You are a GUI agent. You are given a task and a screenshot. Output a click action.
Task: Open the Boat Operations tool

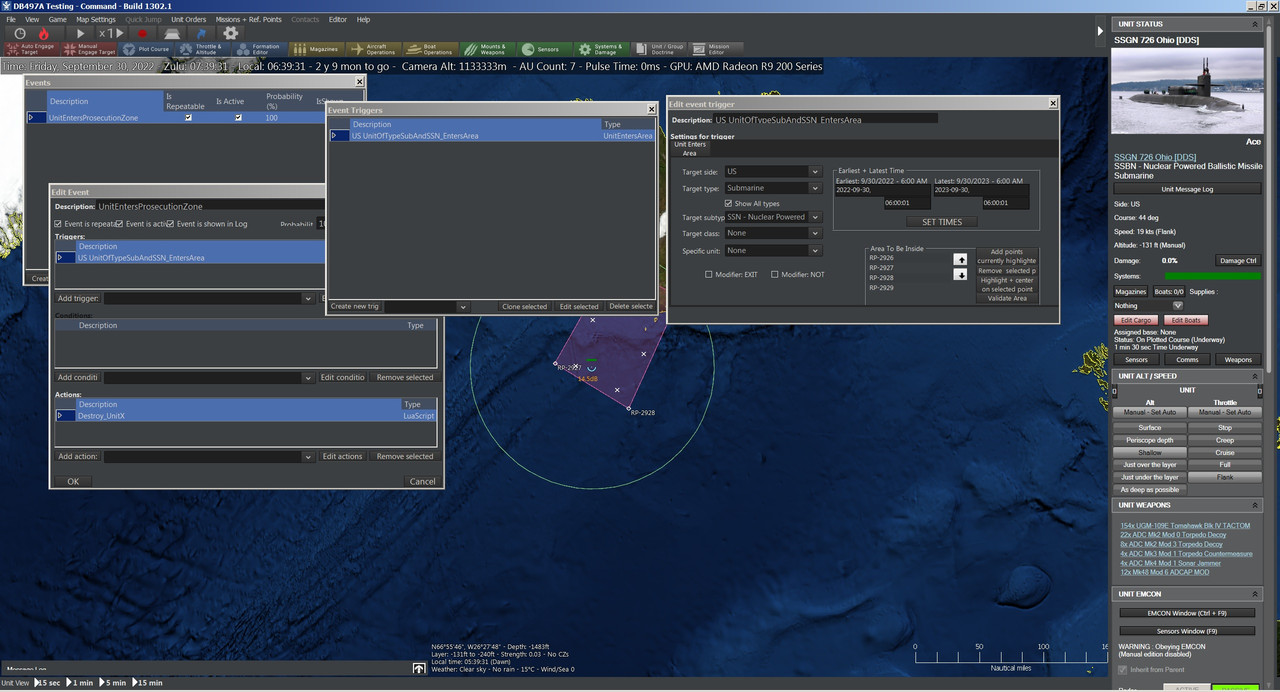pos(432,49)
